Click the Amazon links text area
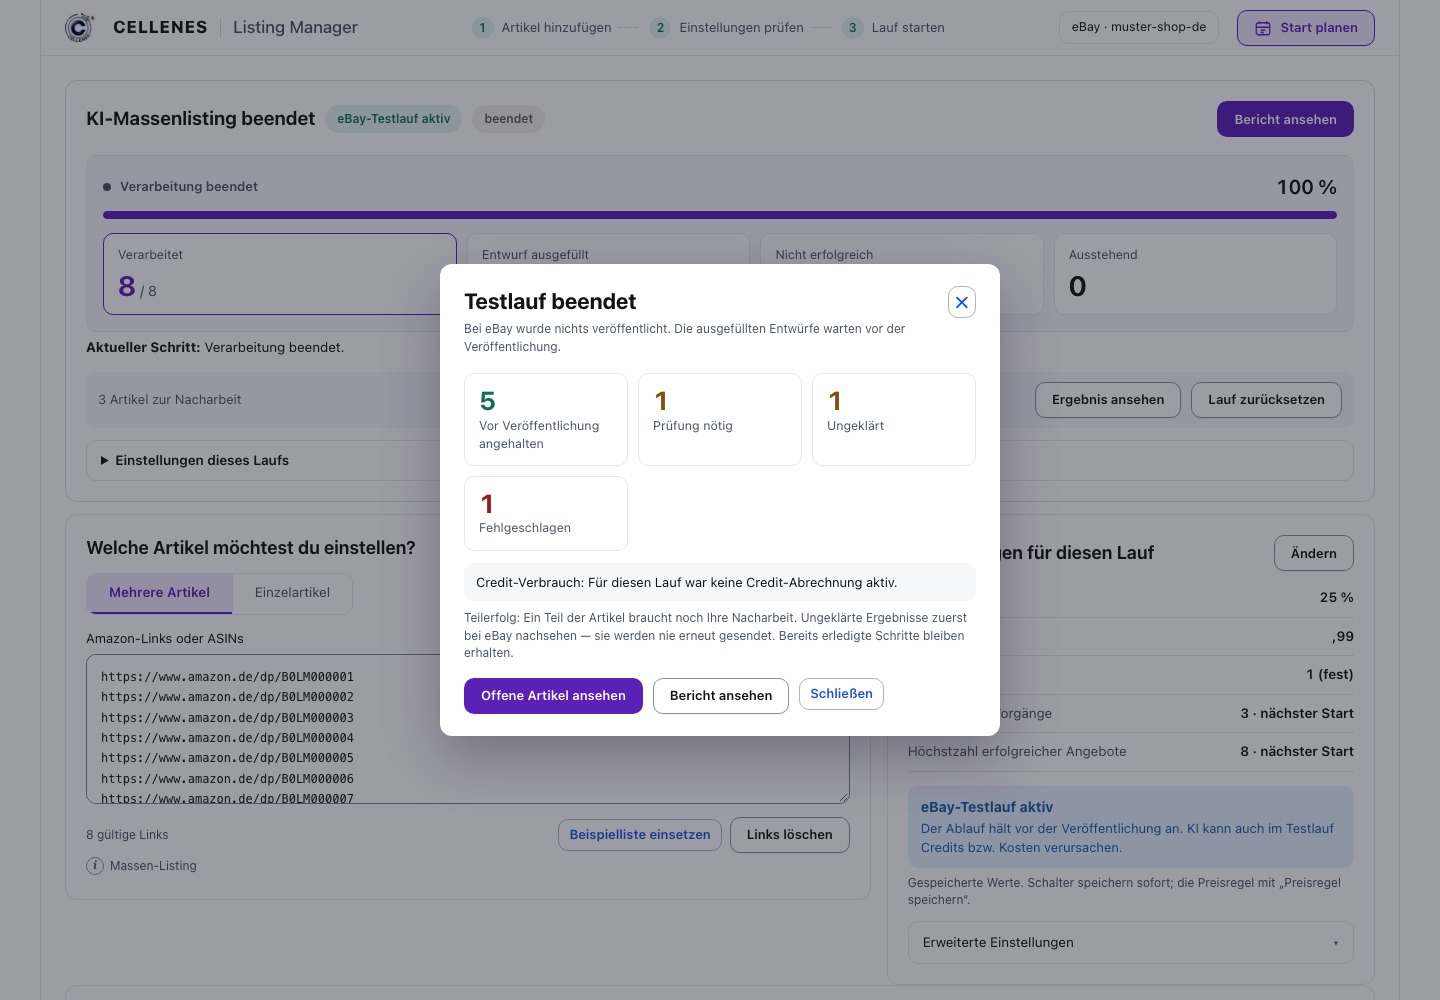The width and height of the screenshot is (1440, 1000). tap(468, 729)
